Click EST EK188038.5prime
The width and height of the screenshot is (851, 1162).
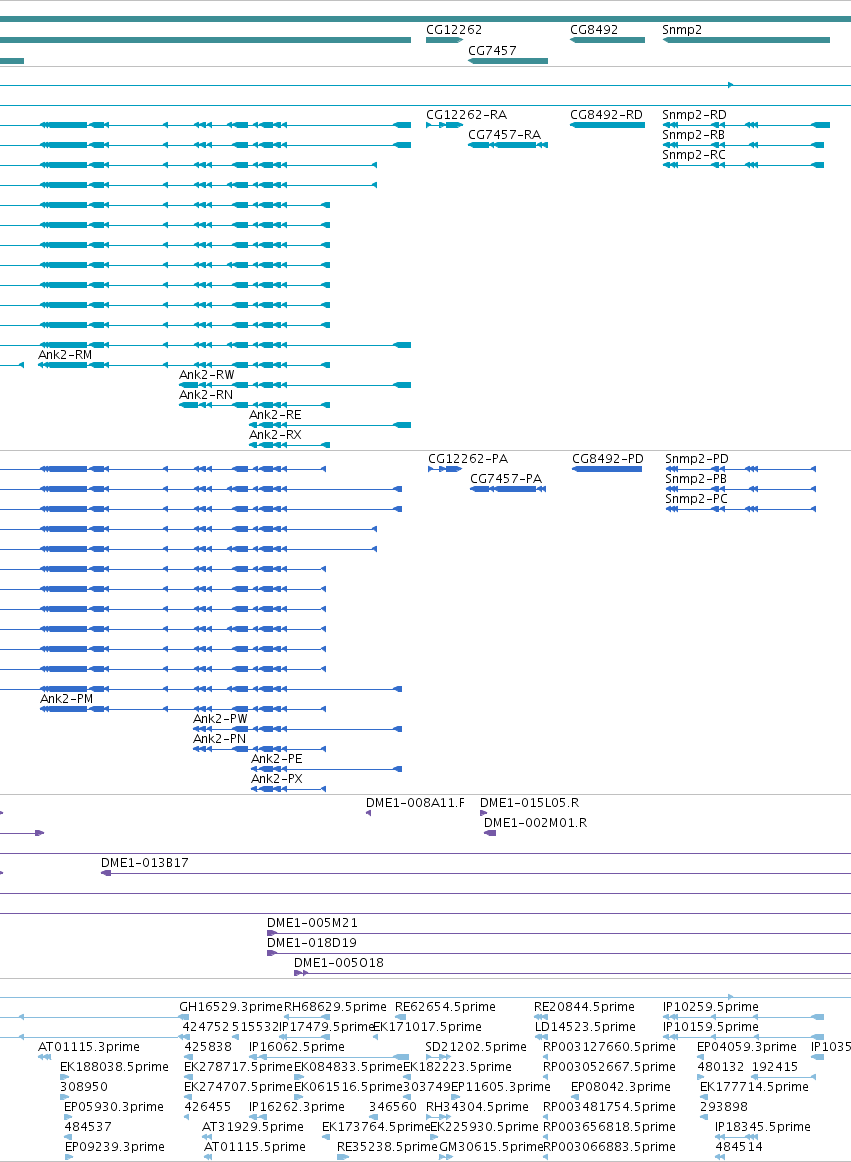pyautogui.click(x=114, y=1066)
